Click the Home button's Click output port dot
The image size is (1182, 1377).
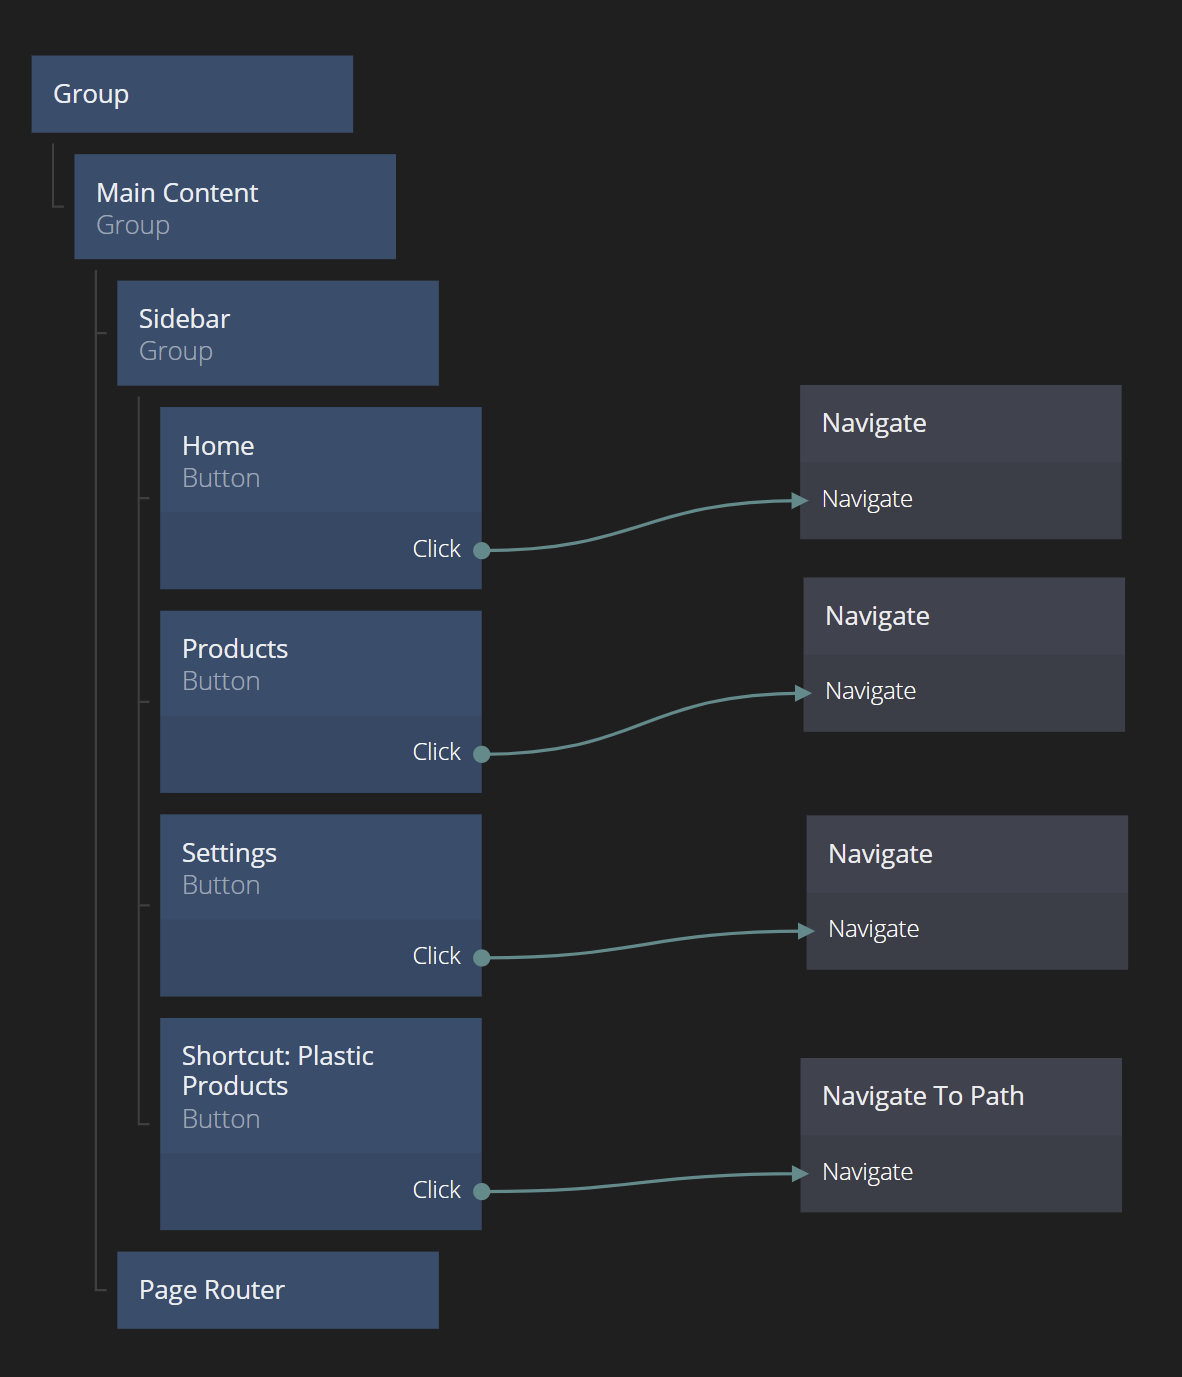pyautogui.click(x=481, y=550)
